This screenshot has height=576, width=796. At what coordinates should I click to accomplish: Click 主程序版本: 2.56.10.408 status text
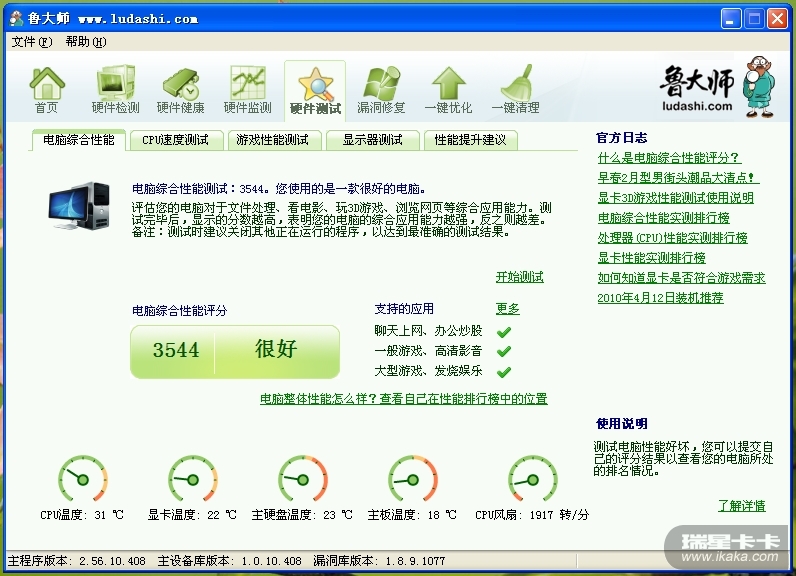click(77, 561)
